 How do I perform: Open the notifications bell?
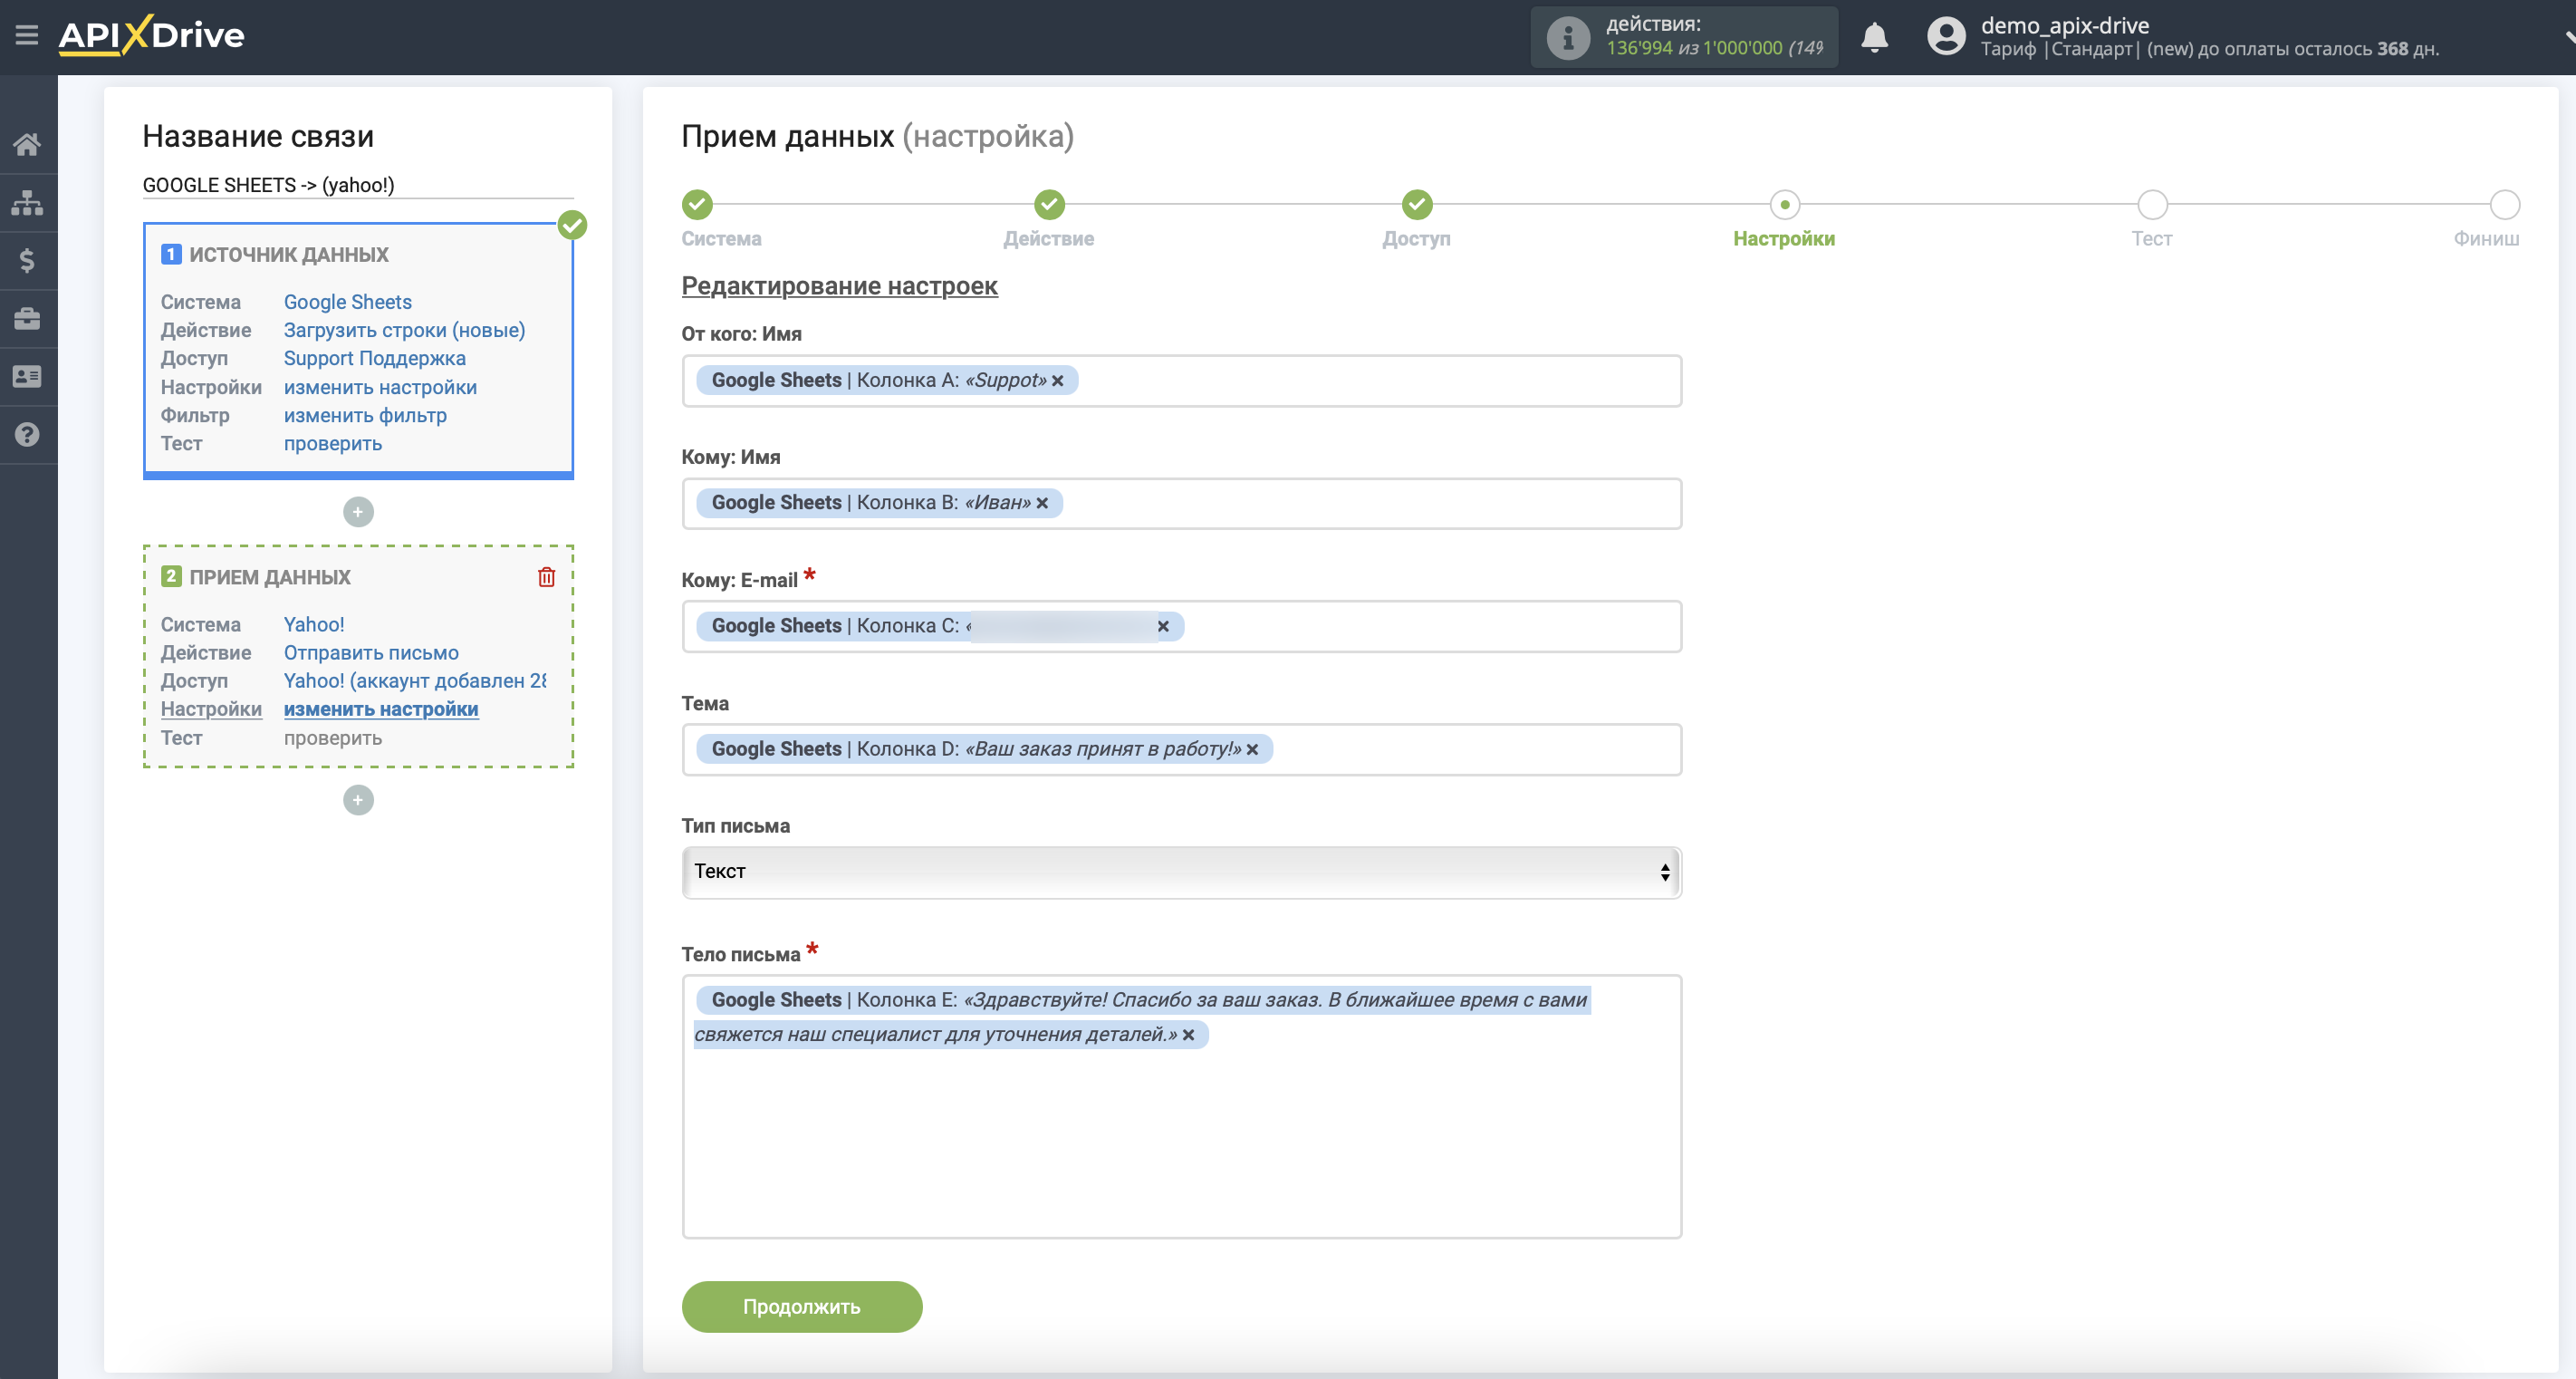coord(1874,38)
